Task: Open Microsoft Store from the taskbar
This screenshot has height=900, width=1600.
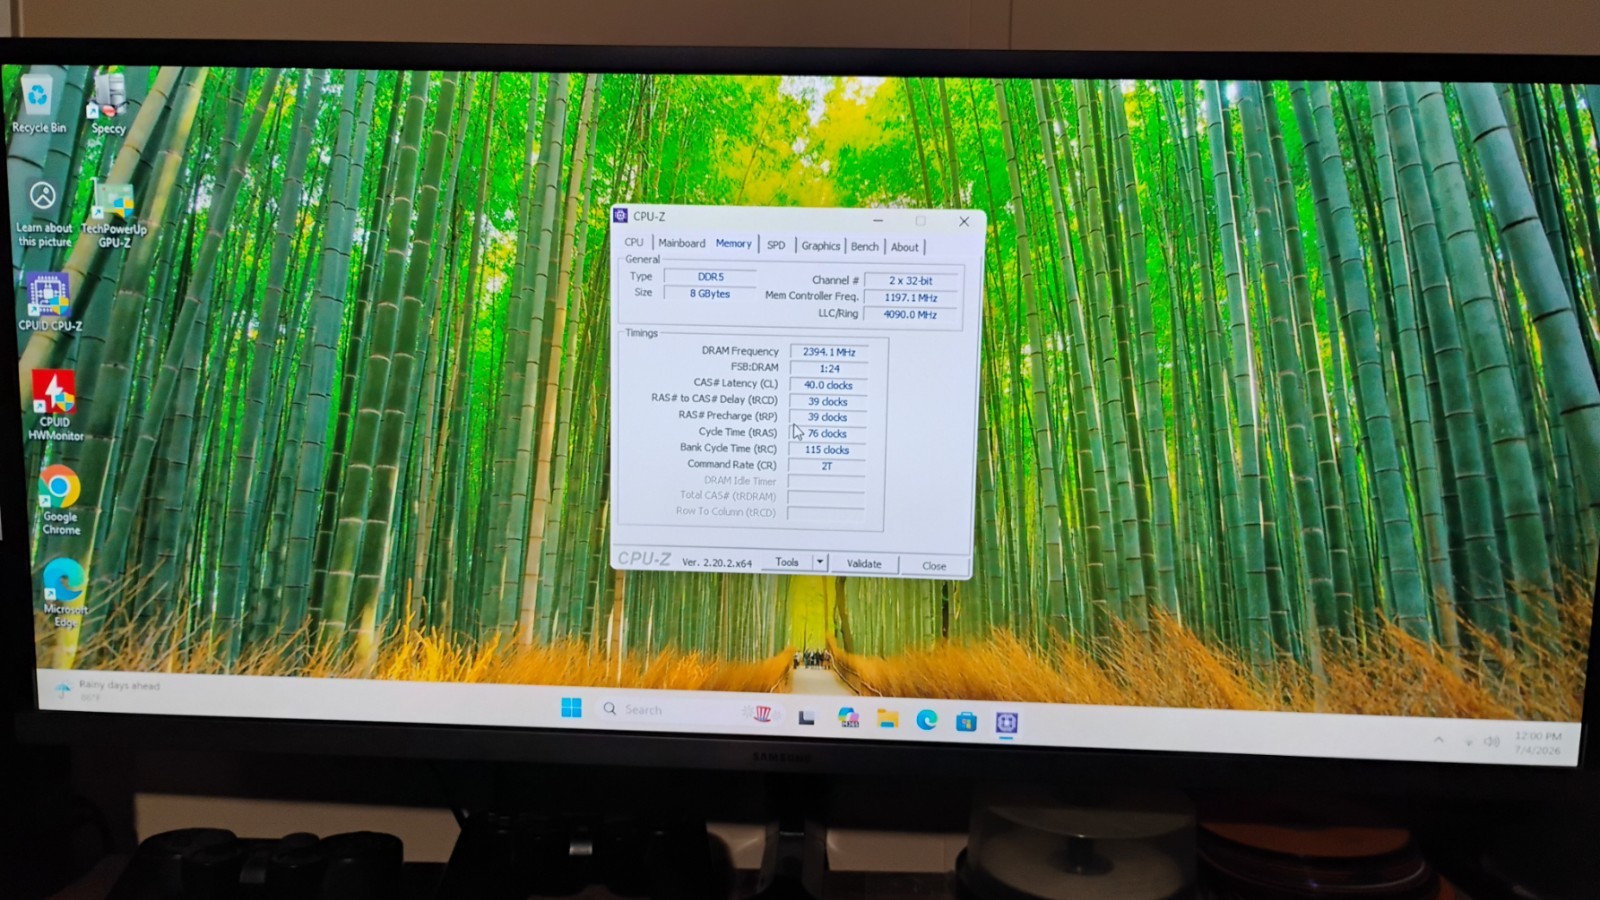Action: pyautogui.click(x=966, y=721)
